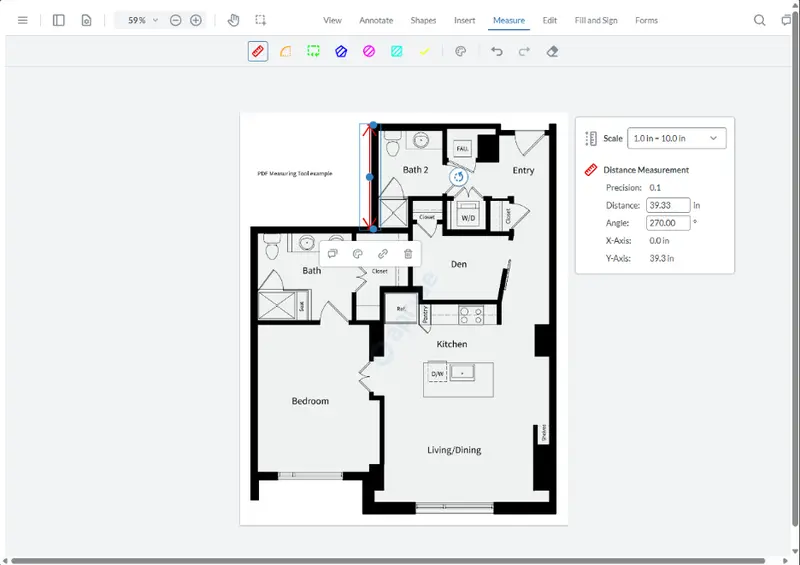Zoom out with the minus button

click(176, 20)
